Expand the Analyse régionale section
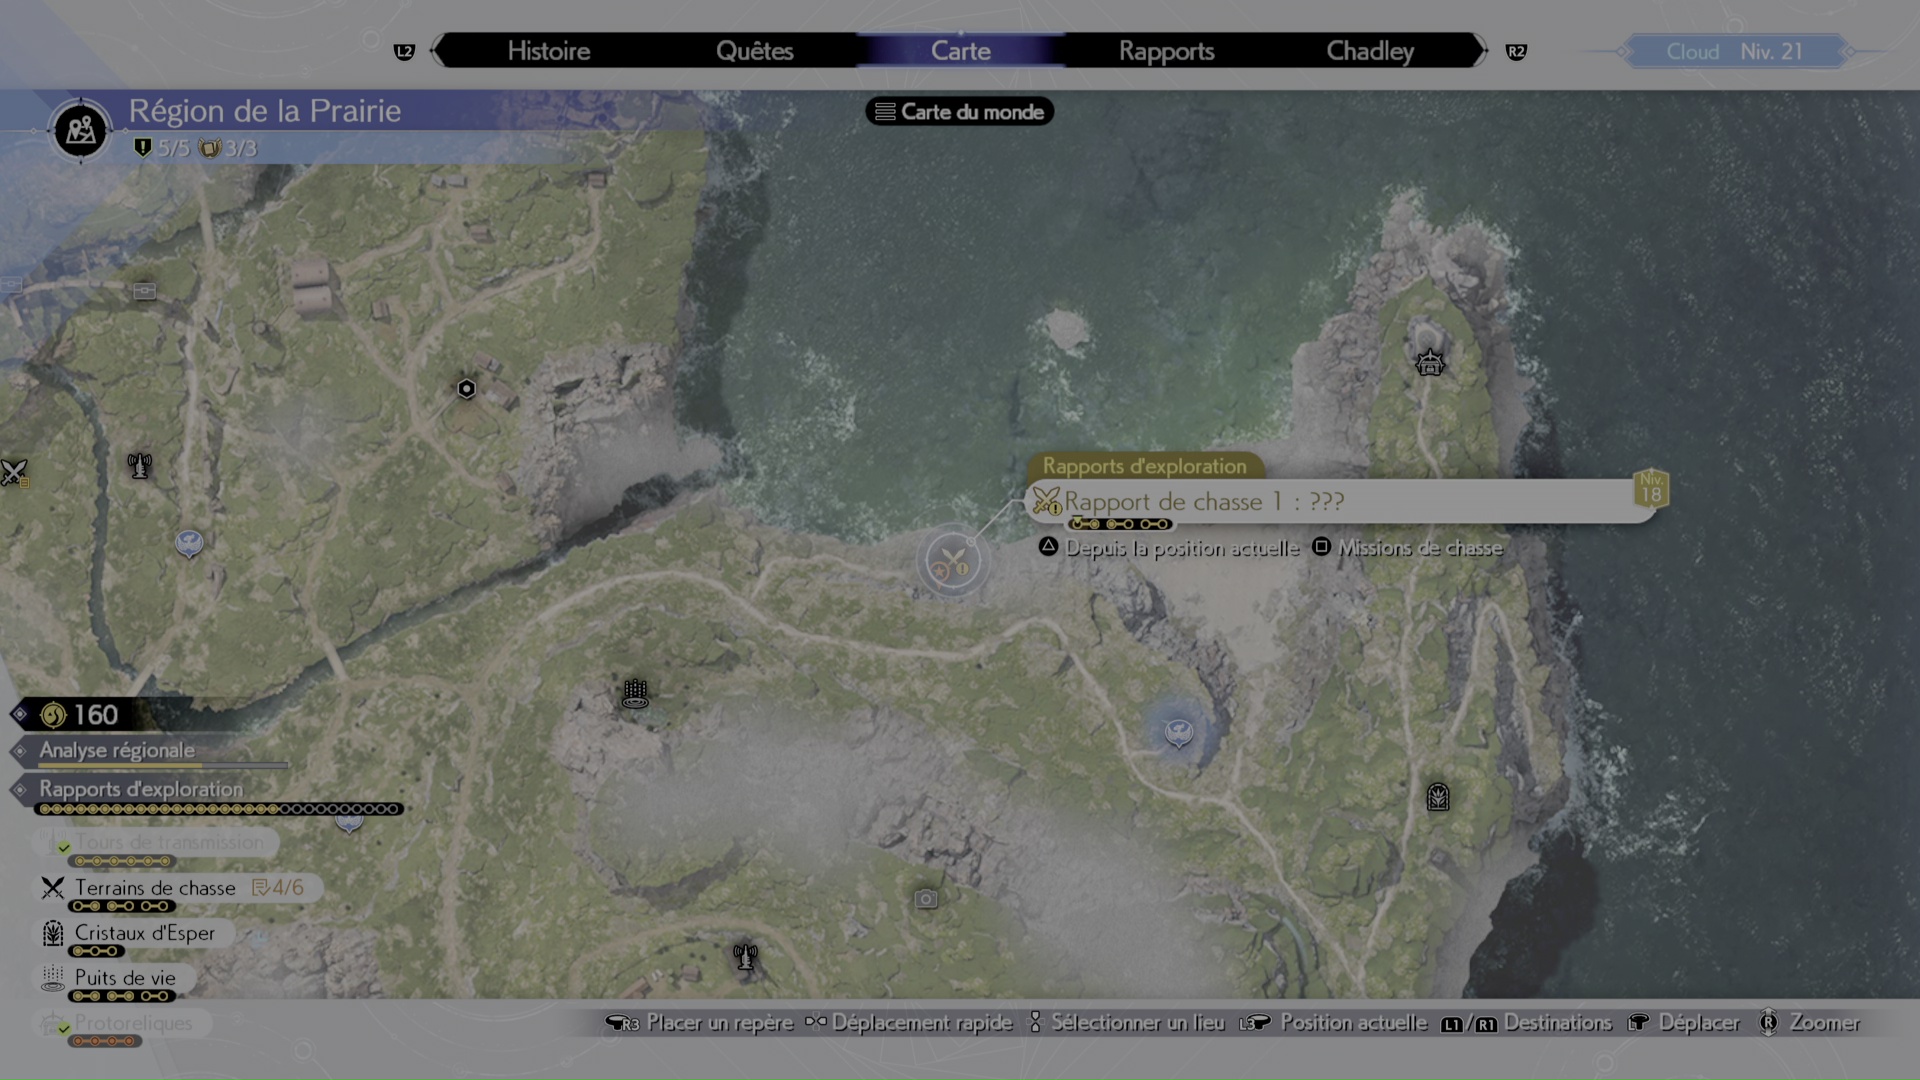Image resolution: width=1920 pixels, height=1080 pixels. coord(117,750)
